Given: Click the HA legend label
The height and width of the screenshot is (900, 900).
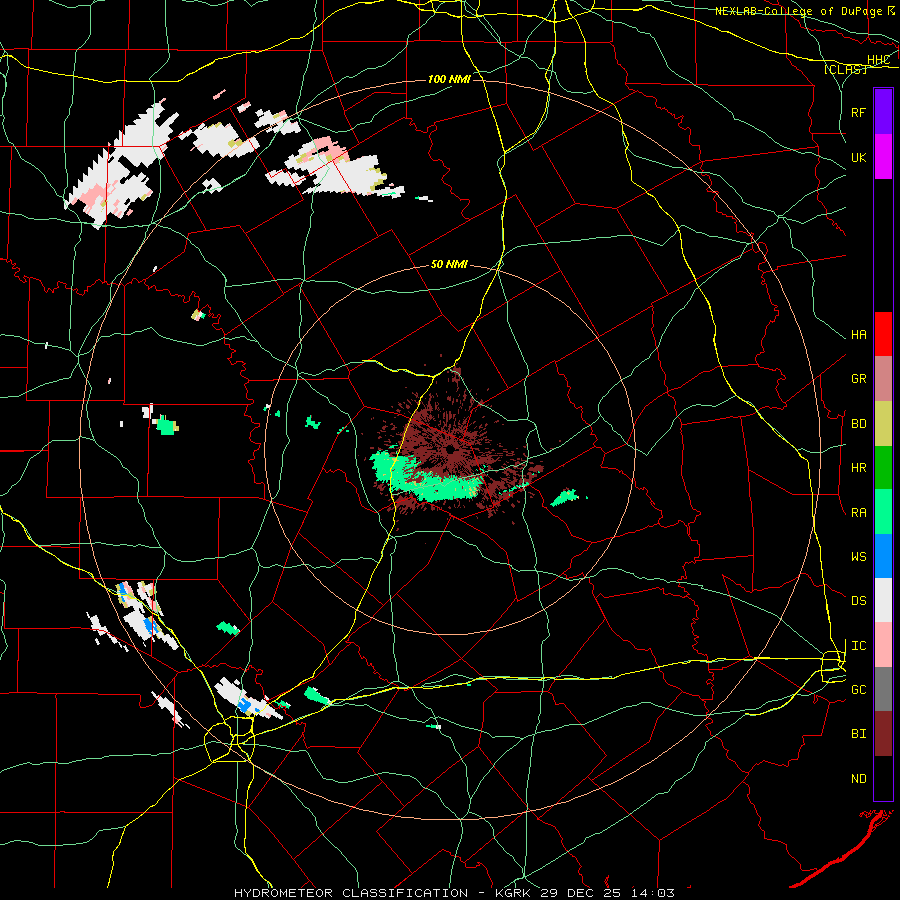Looking at the screenshot, I should click(858, 335).
